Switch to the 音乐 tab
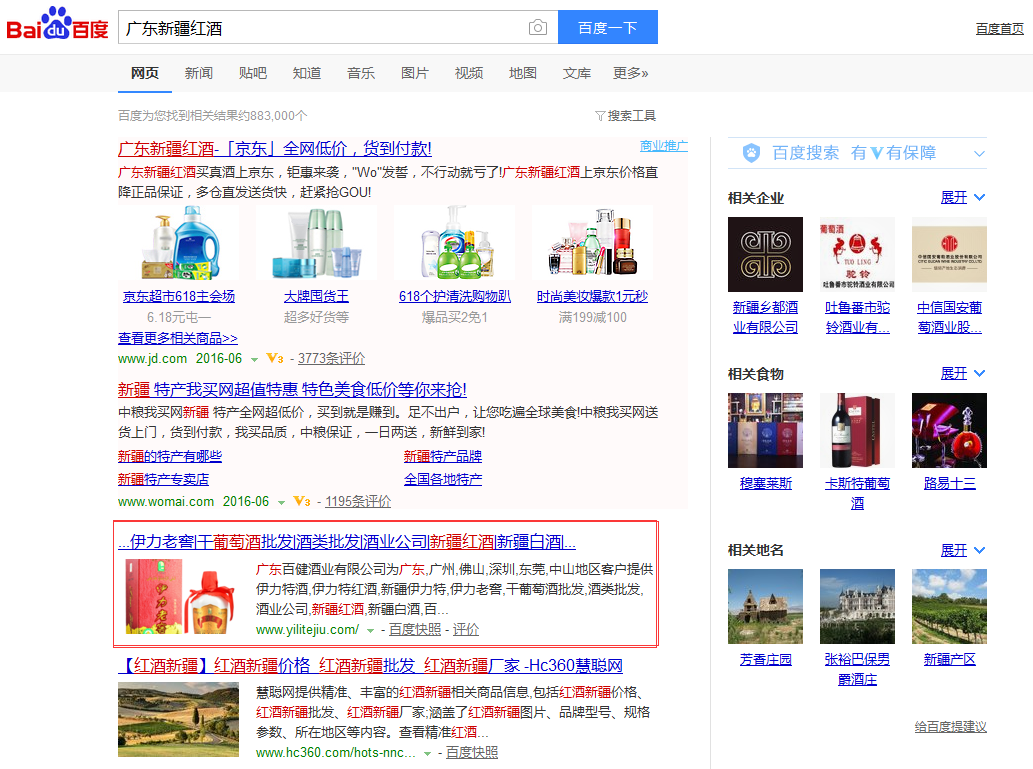 (x=361, y=73)
